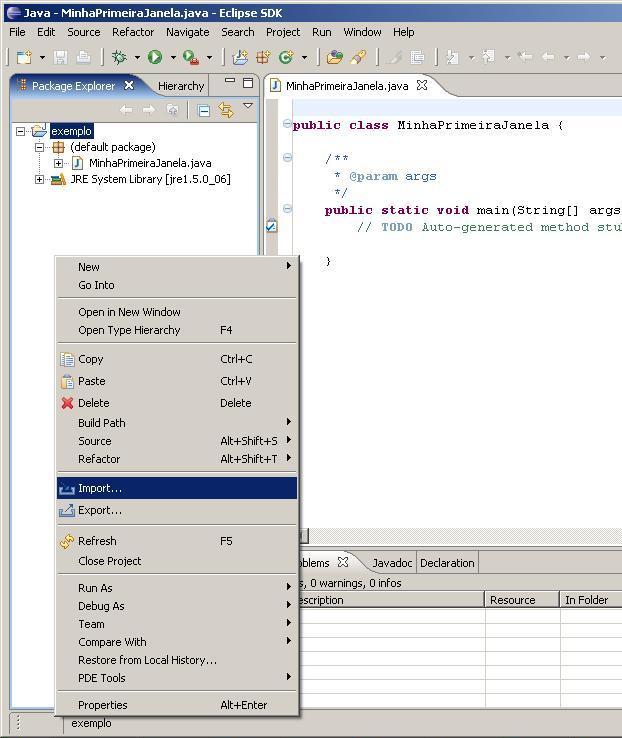Image resolution: width=622 pixels, height=738 pixels.
Task: Click the Open Type toolbar icon
Action: [x=335, y=57]
